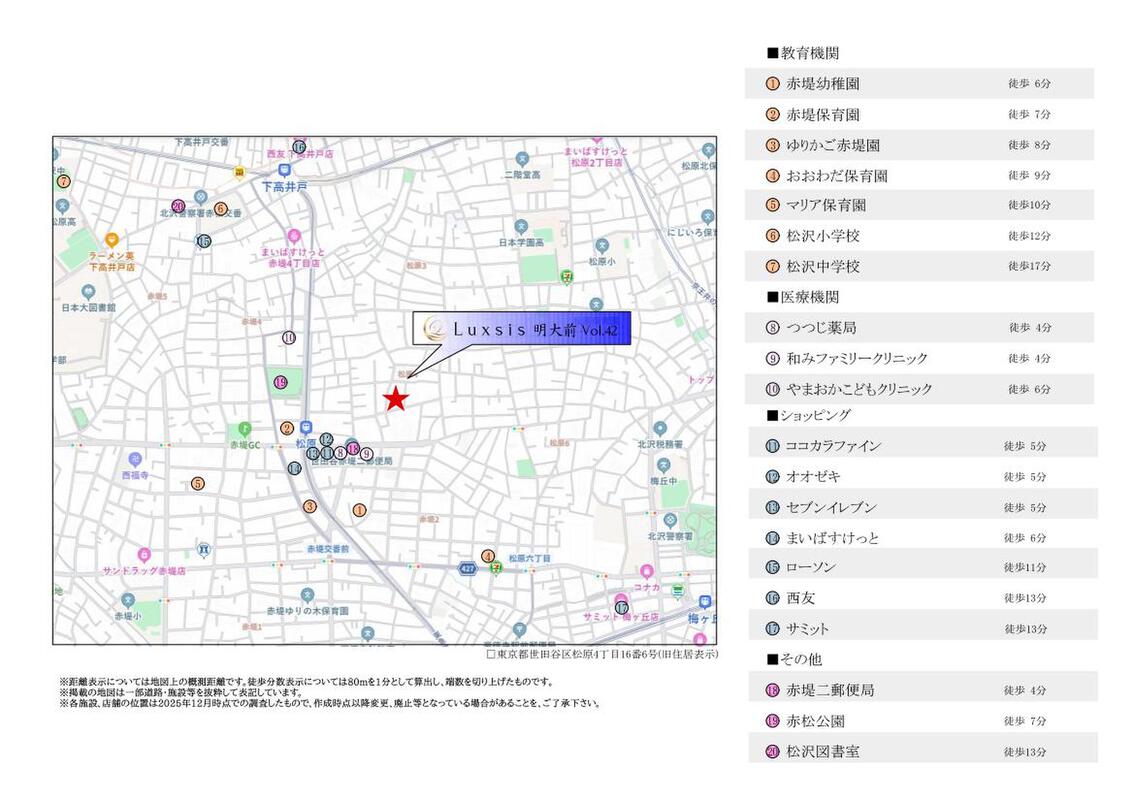Select ココカラファイン in the shopping list
The height and width of the screenshot is (800, 1133).
832,446
